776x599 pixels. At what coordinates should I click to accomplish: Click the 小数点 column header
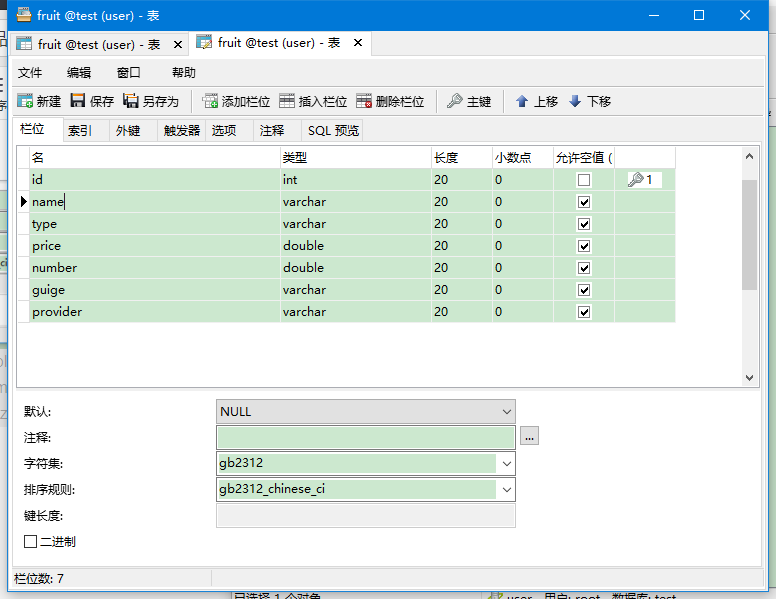522,158
